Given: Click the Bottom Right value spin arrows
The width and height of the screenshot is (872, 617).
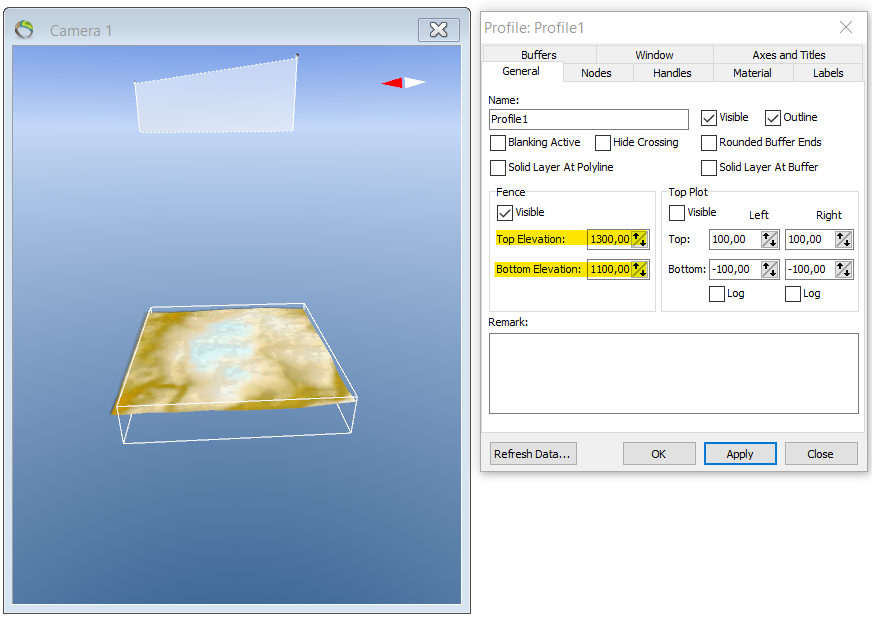Looking at the screenshot, I should click(844, 269).
